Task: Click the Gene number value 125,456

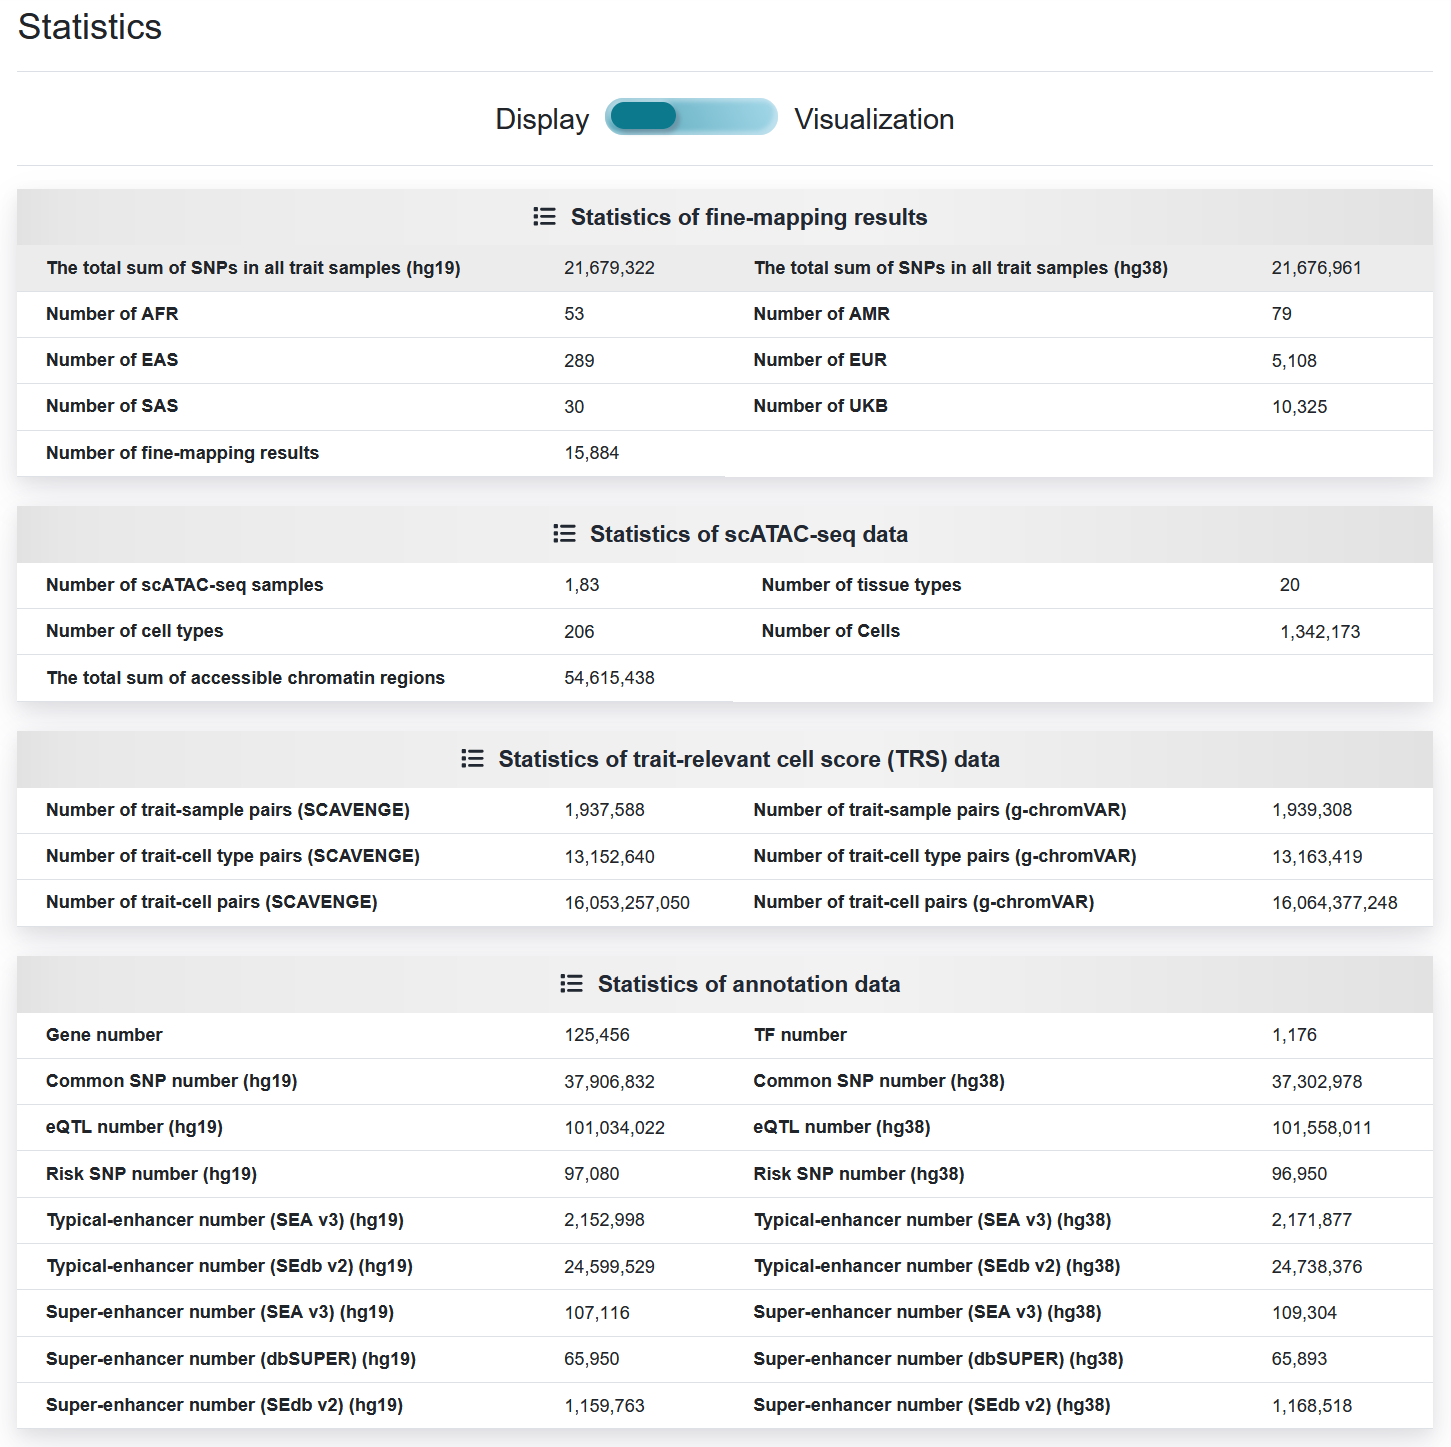Action: pyautogui.click(x=597, y=1035)
